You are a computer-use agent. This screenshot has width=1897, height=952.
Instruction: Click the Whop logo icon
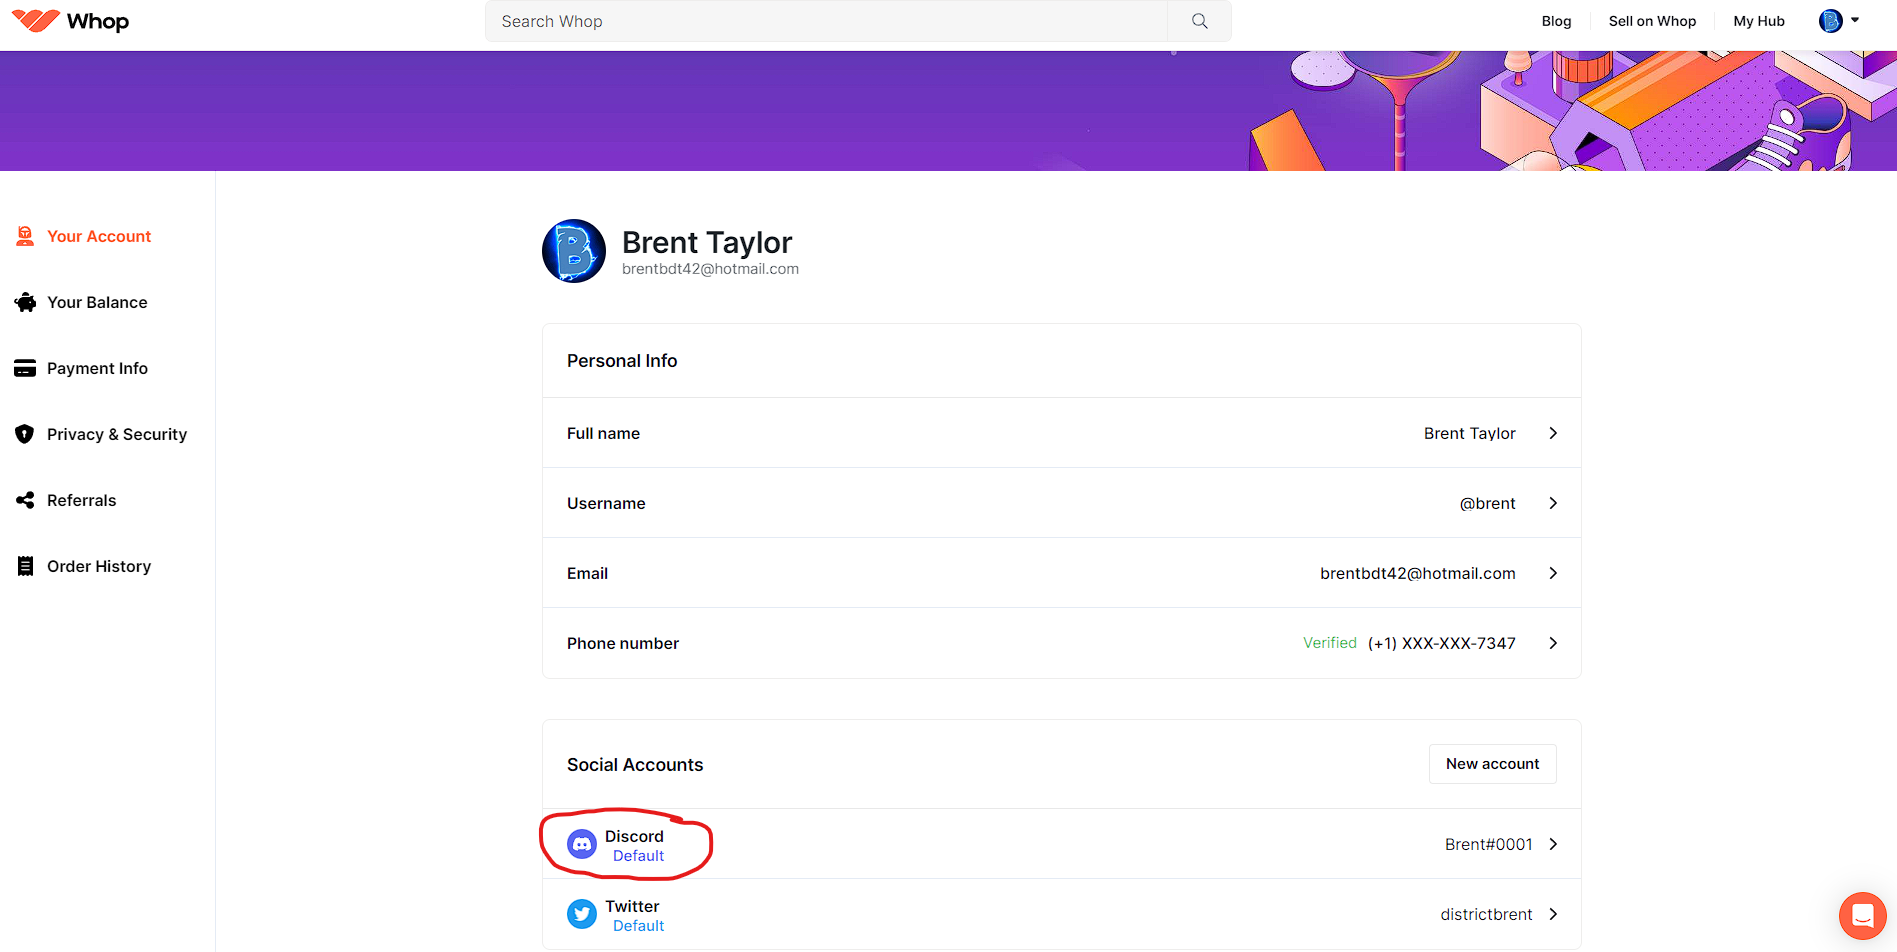point(36,21)
